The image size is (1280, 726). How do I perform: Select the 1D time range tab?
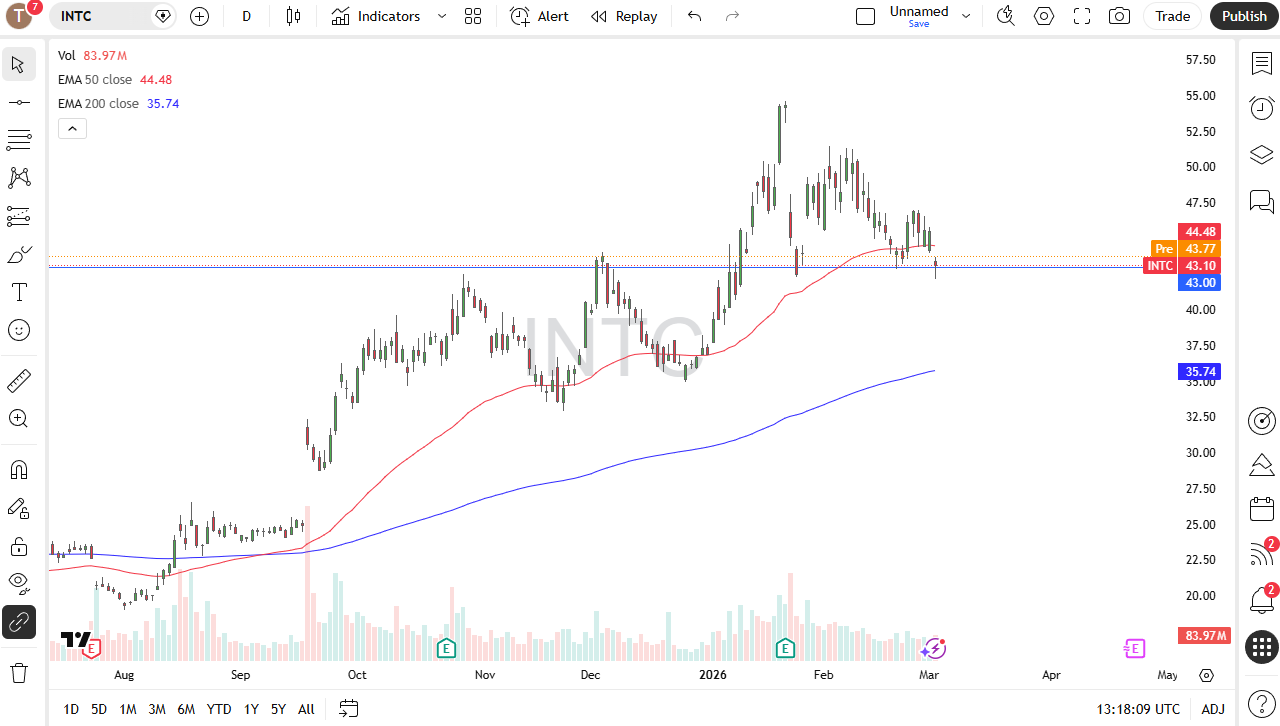click(71, 709)
